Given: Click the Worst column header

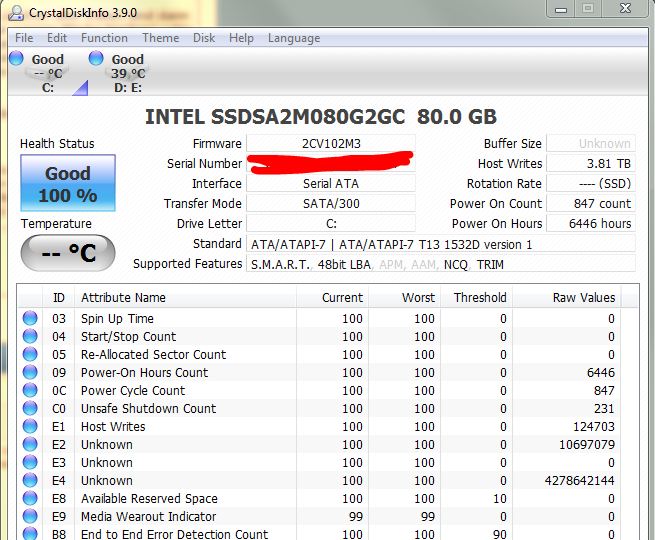Looking at the screenshot, I should coord(404,297).
